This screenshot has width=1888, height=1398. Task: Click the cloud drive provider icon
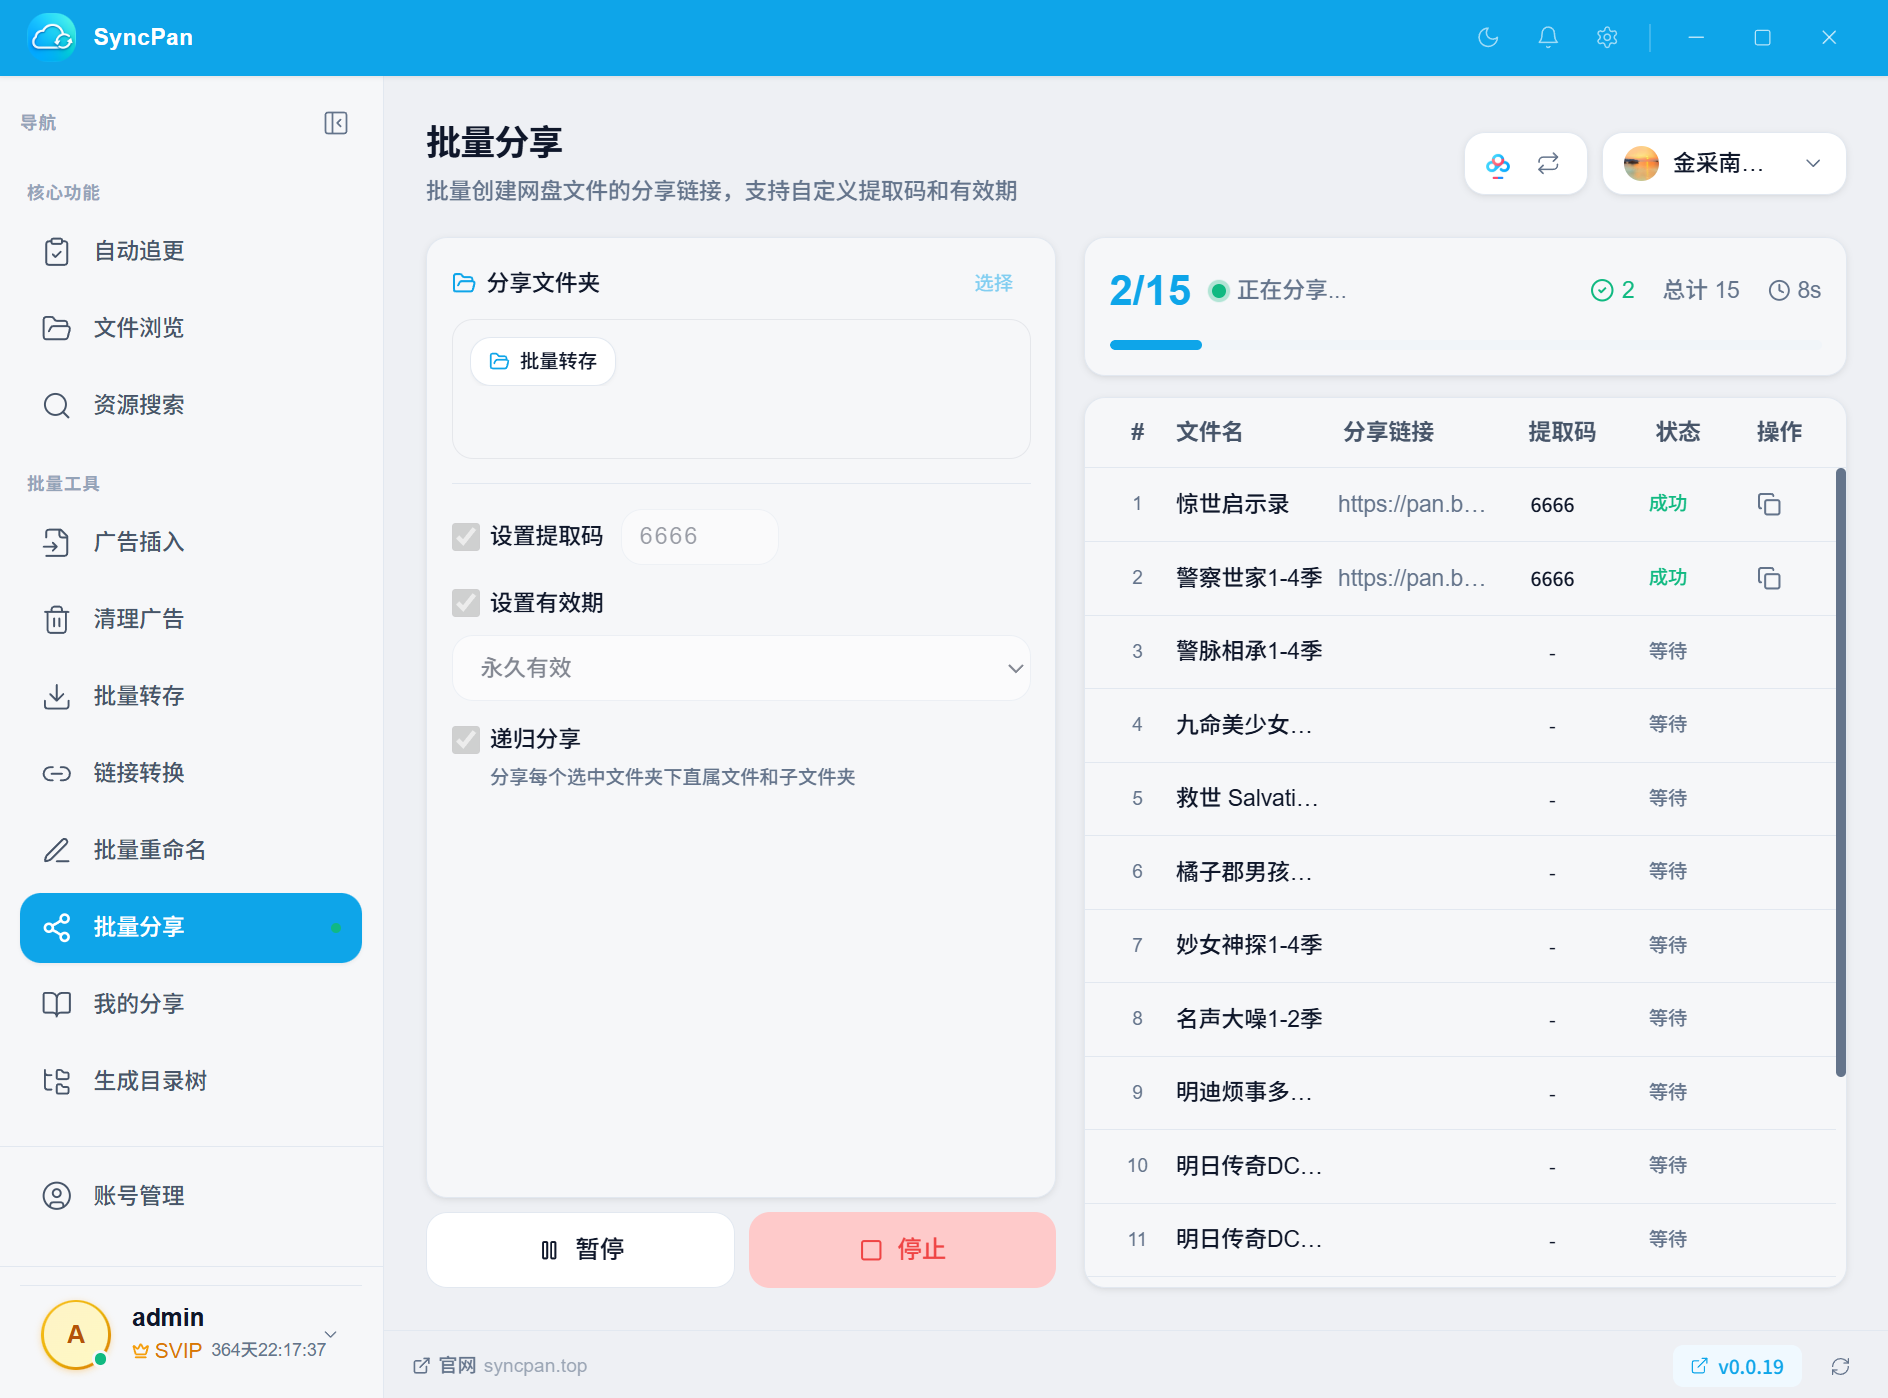click(x=1498, y=164)
